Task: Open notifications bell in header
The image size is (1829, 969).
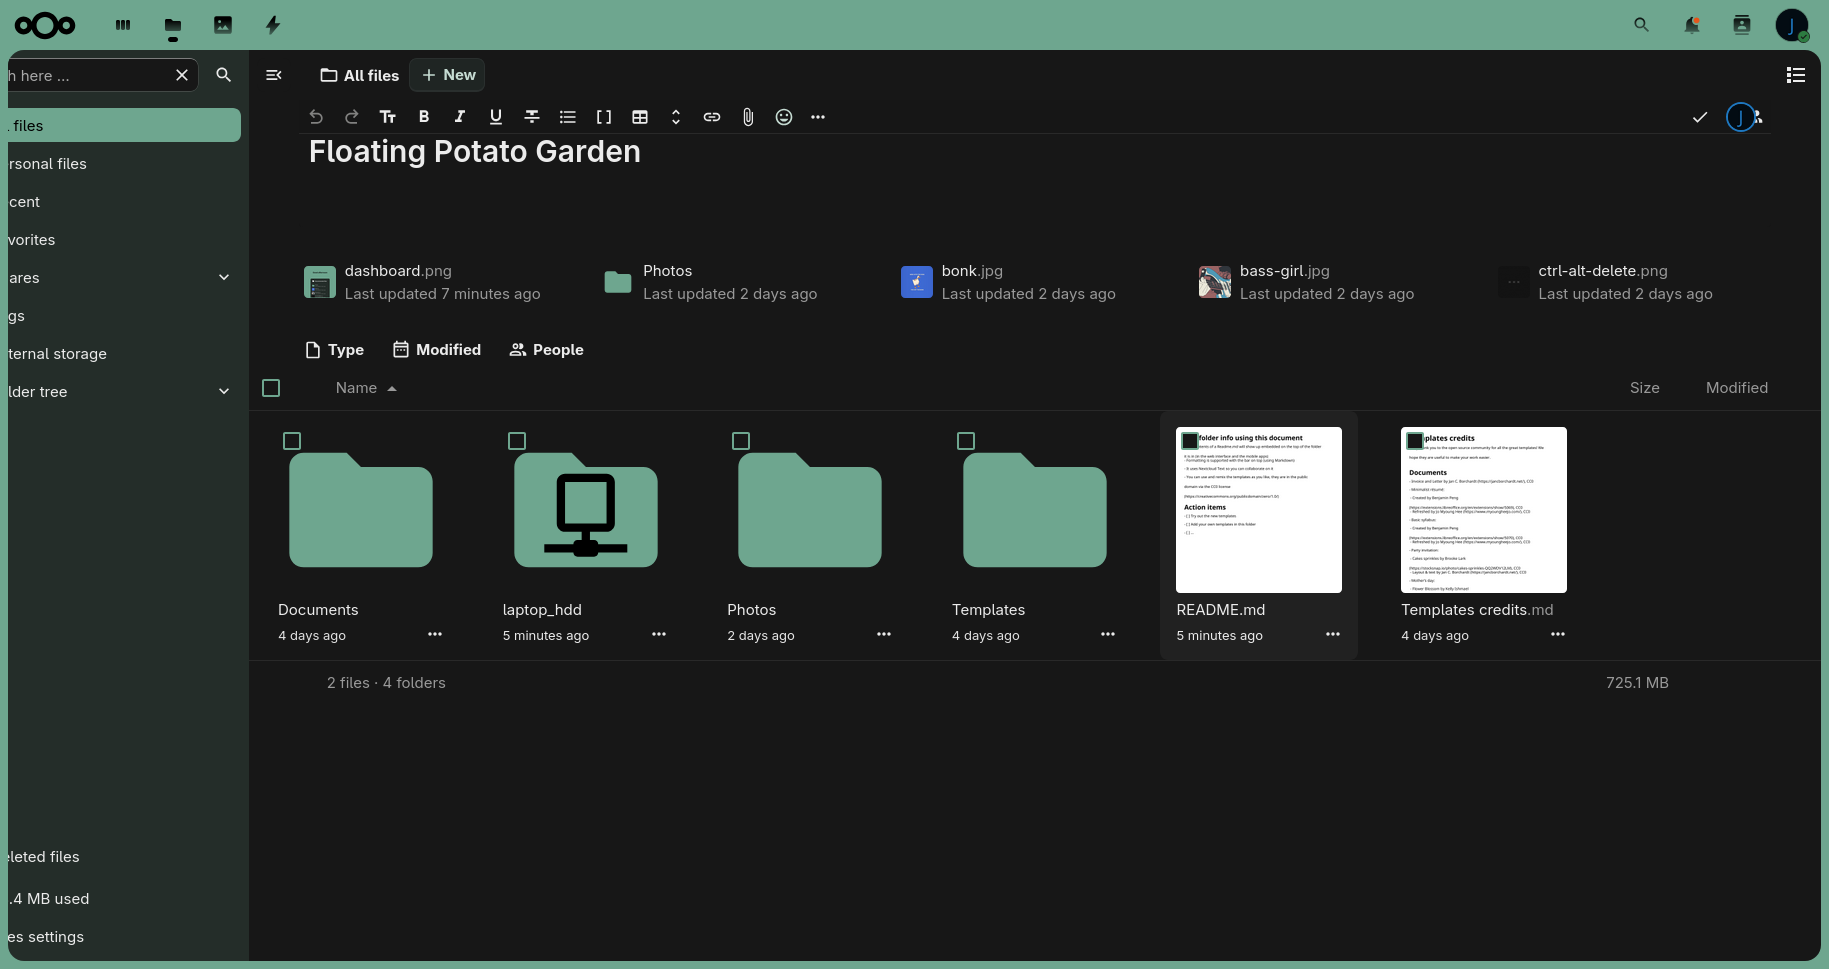Action: pos(1691,25)
